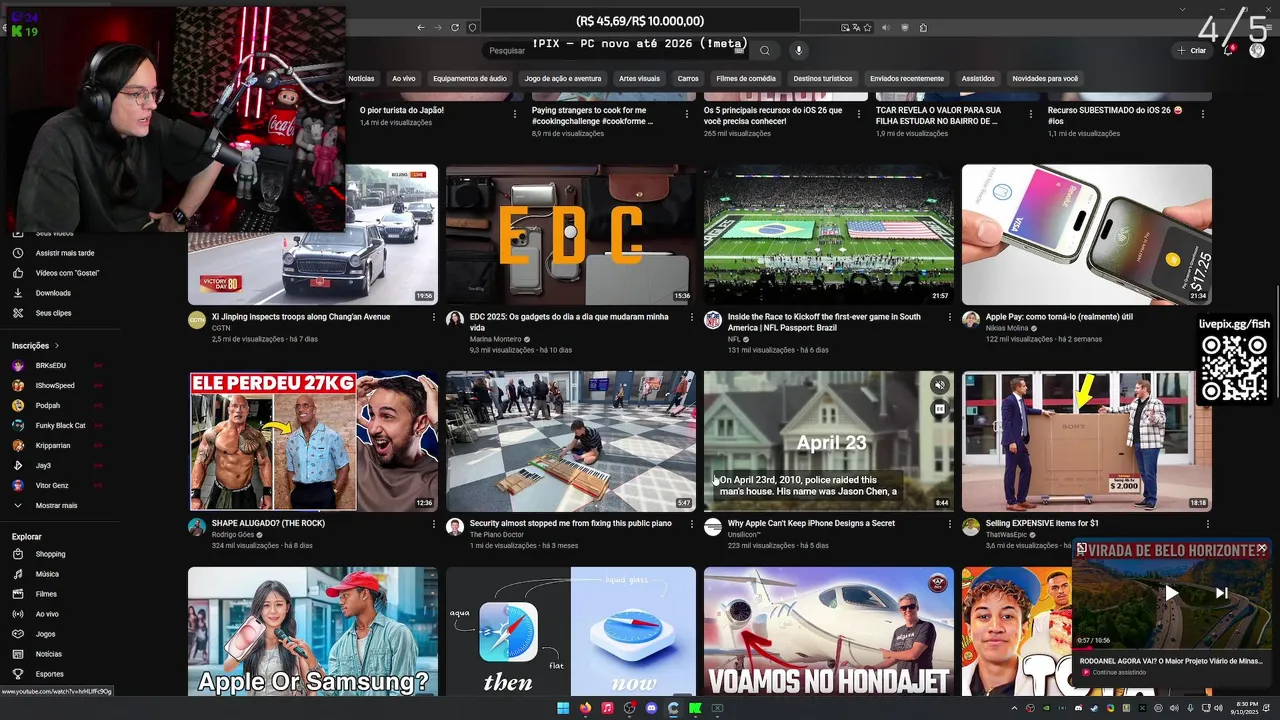Open Assistir mais tarde in the sidebar
The width and height of the screenshot is (1280, 720).
[x=64, y=253]
